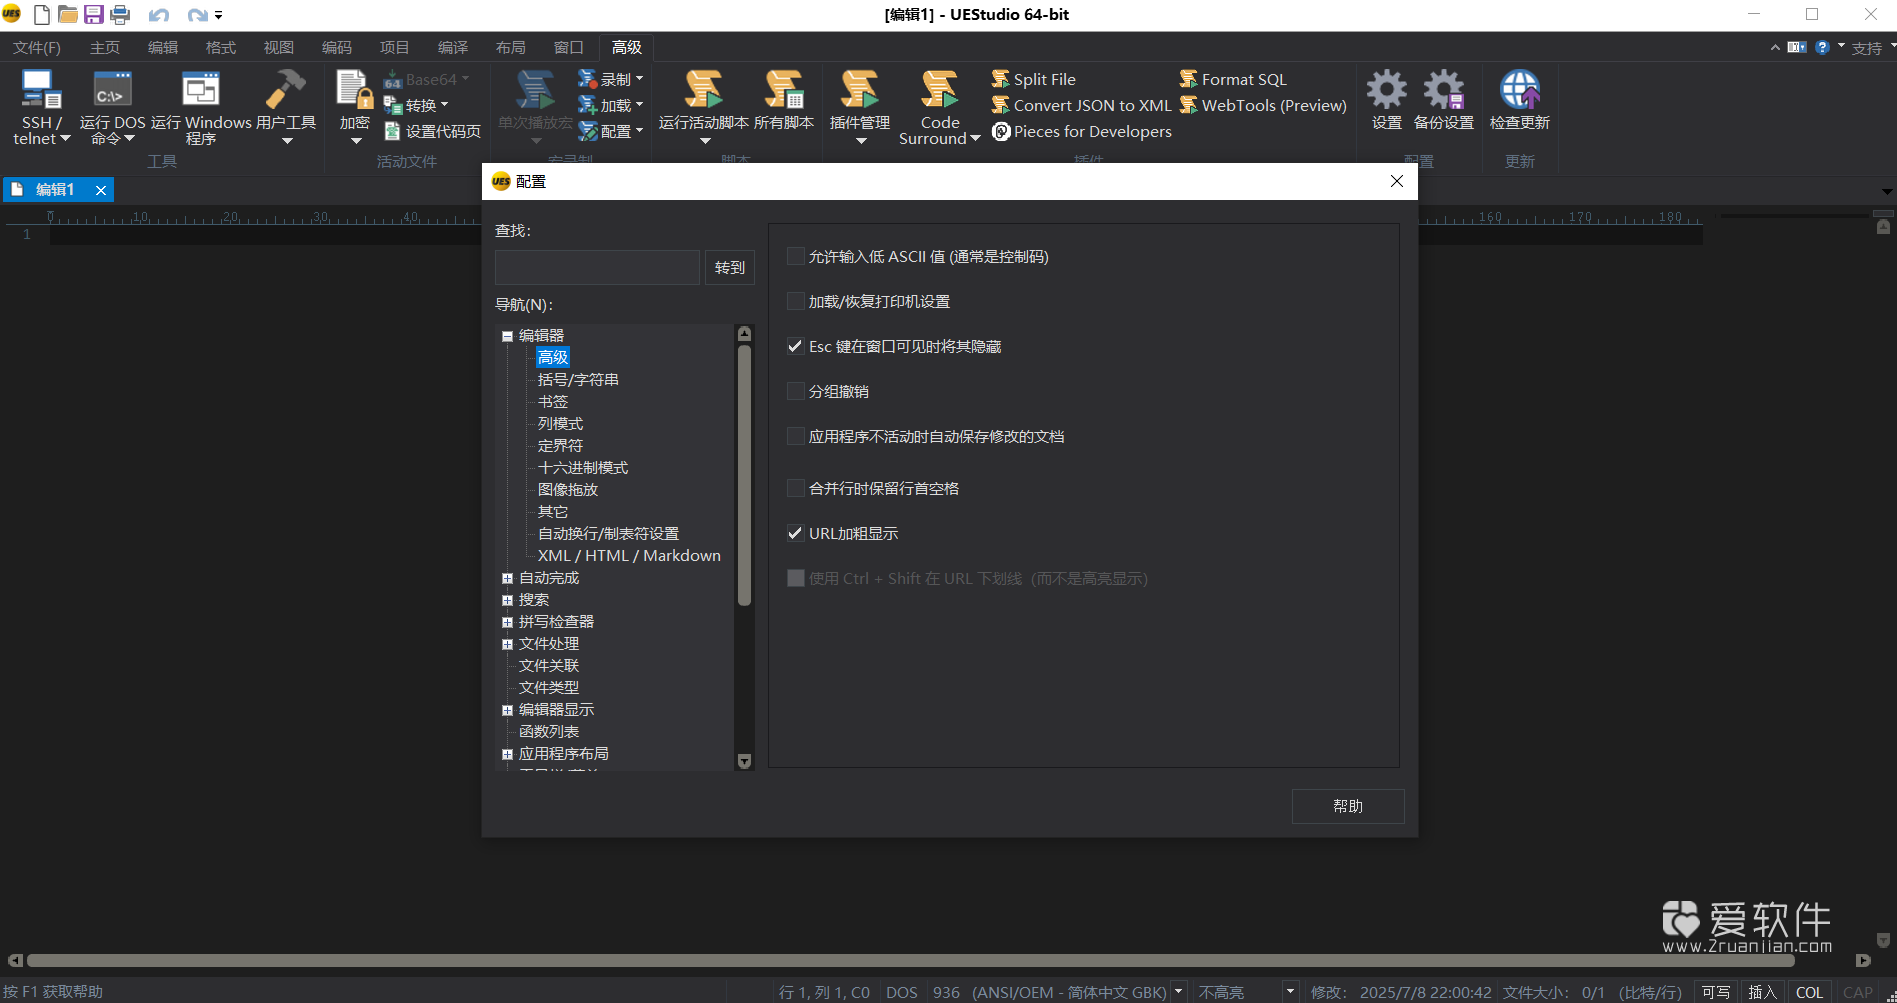Enable 允许输入低 ASCII 值 checkbox
Viewport: 1897px width, 1003px height.
click(x=796, y=256)
